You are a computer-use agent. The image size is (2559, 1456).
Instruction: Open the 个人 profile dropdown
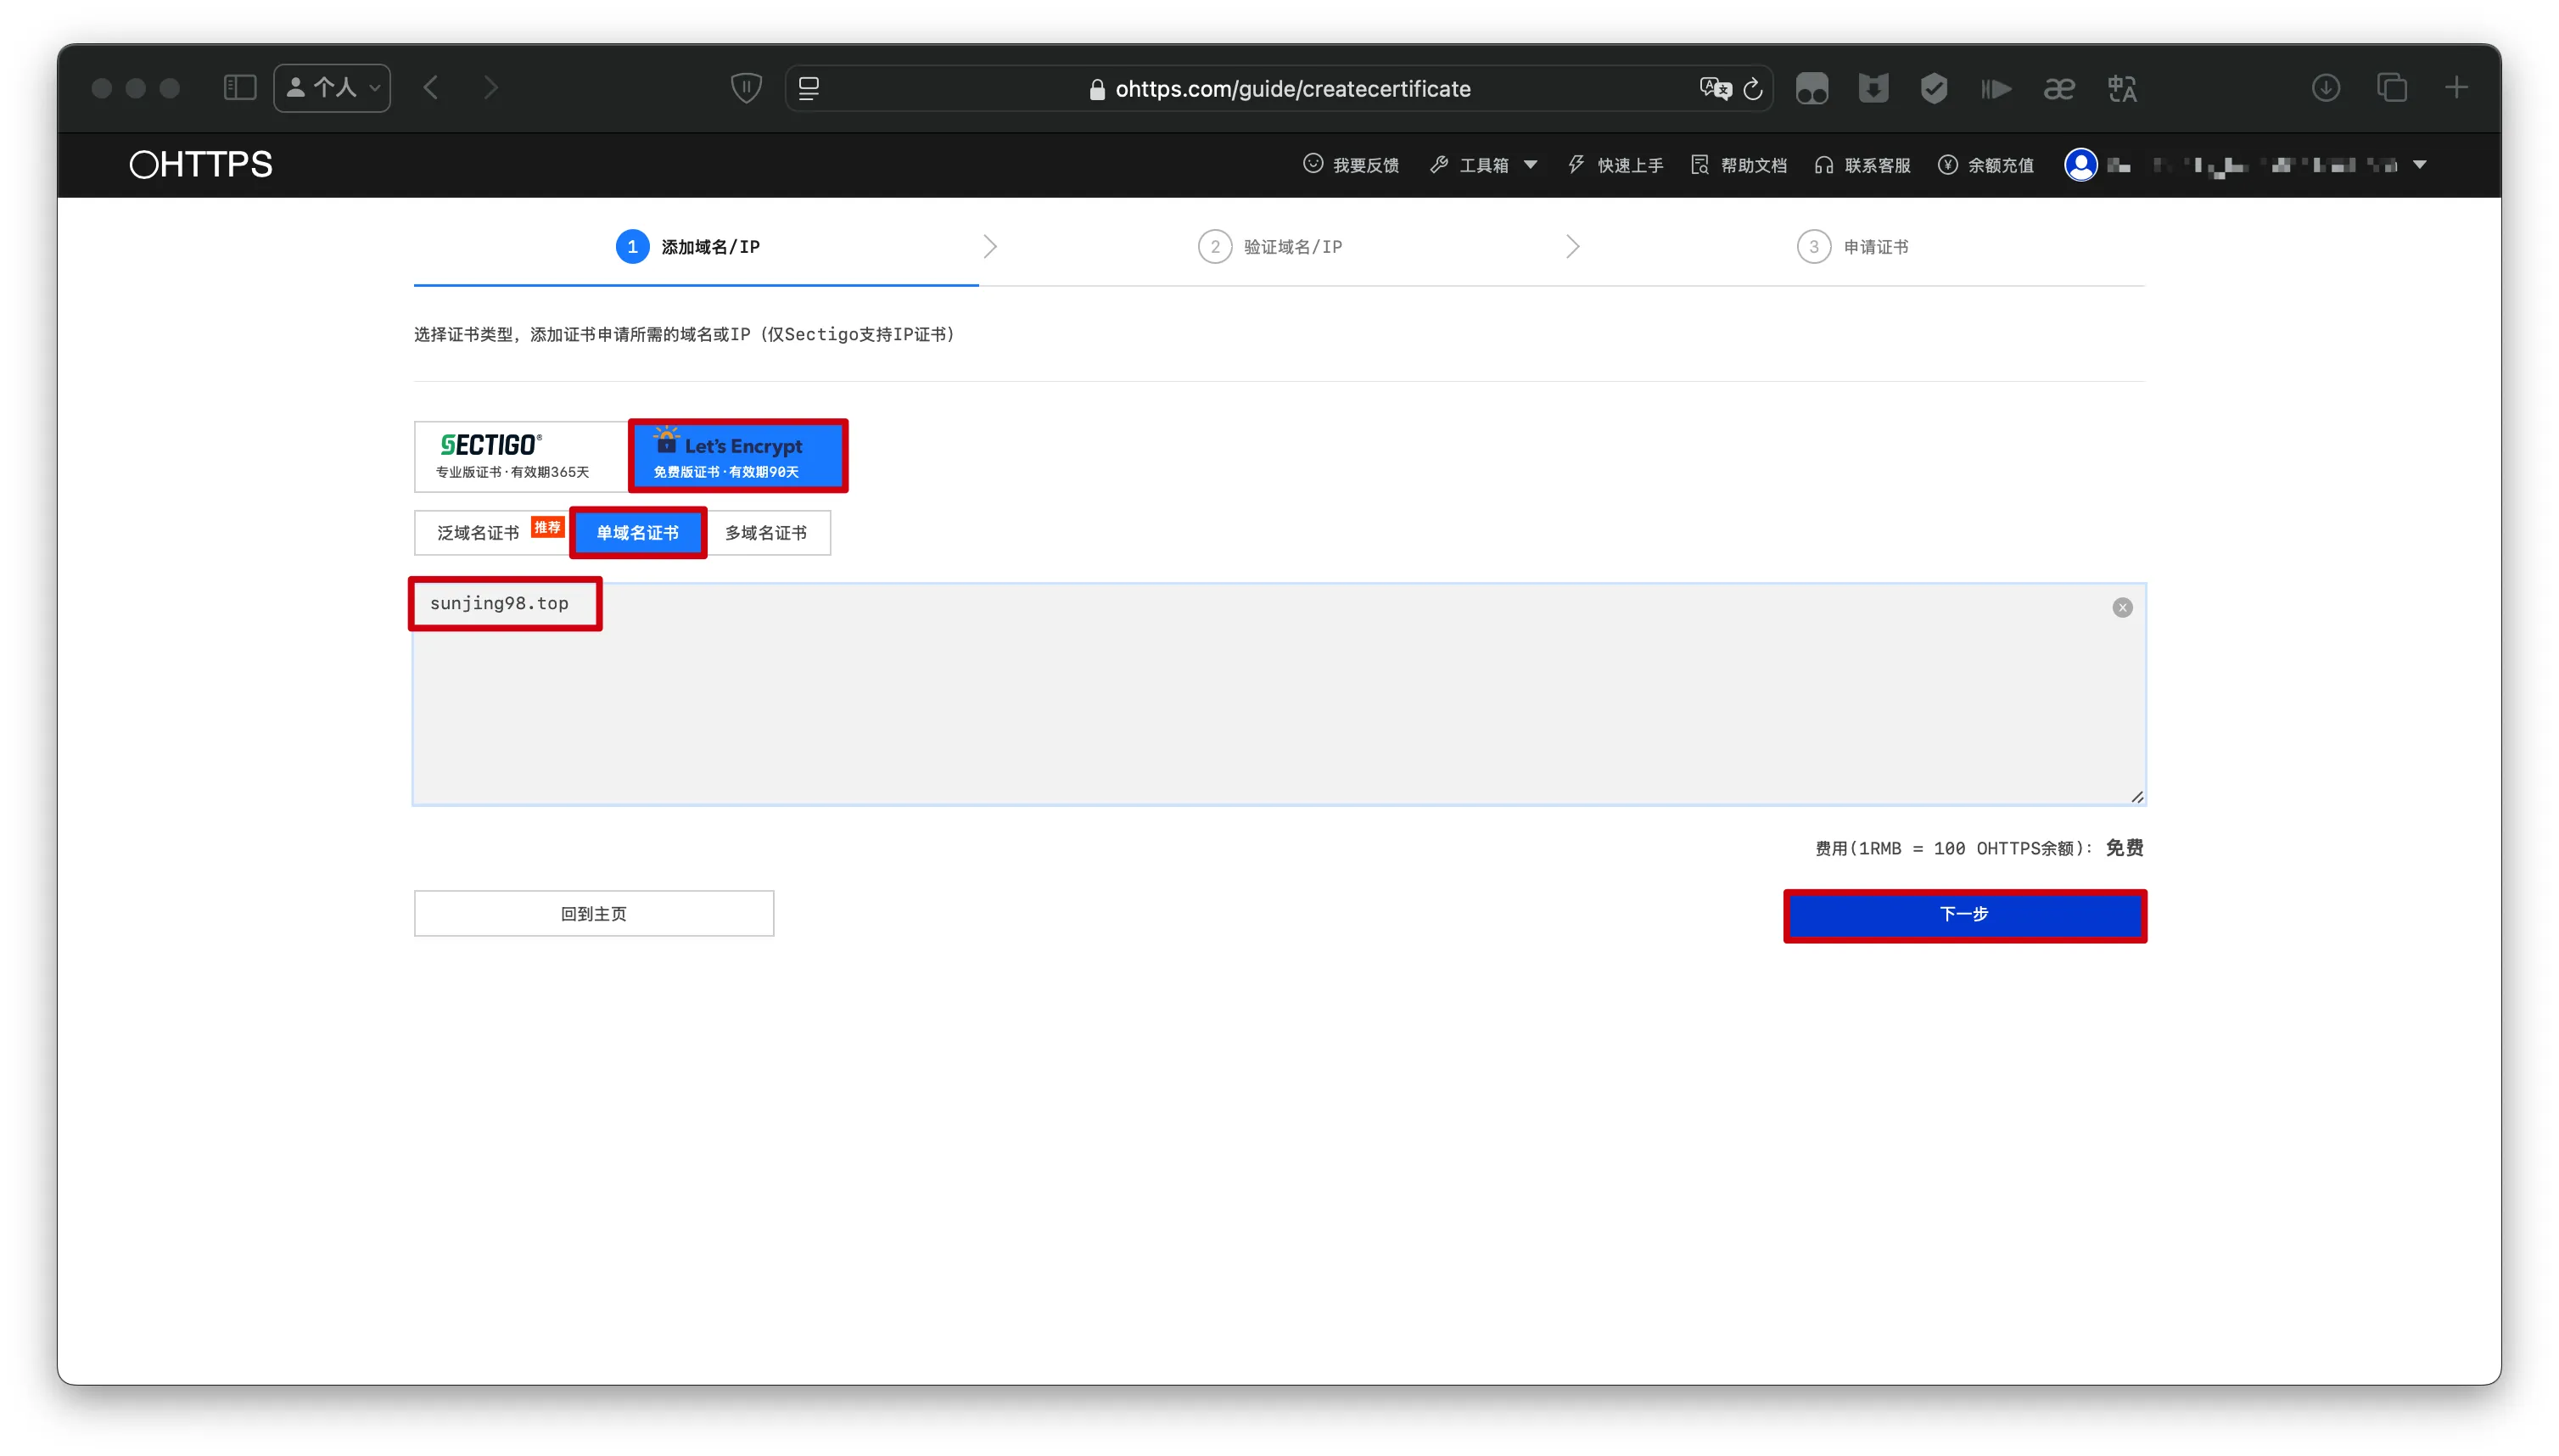332,88
